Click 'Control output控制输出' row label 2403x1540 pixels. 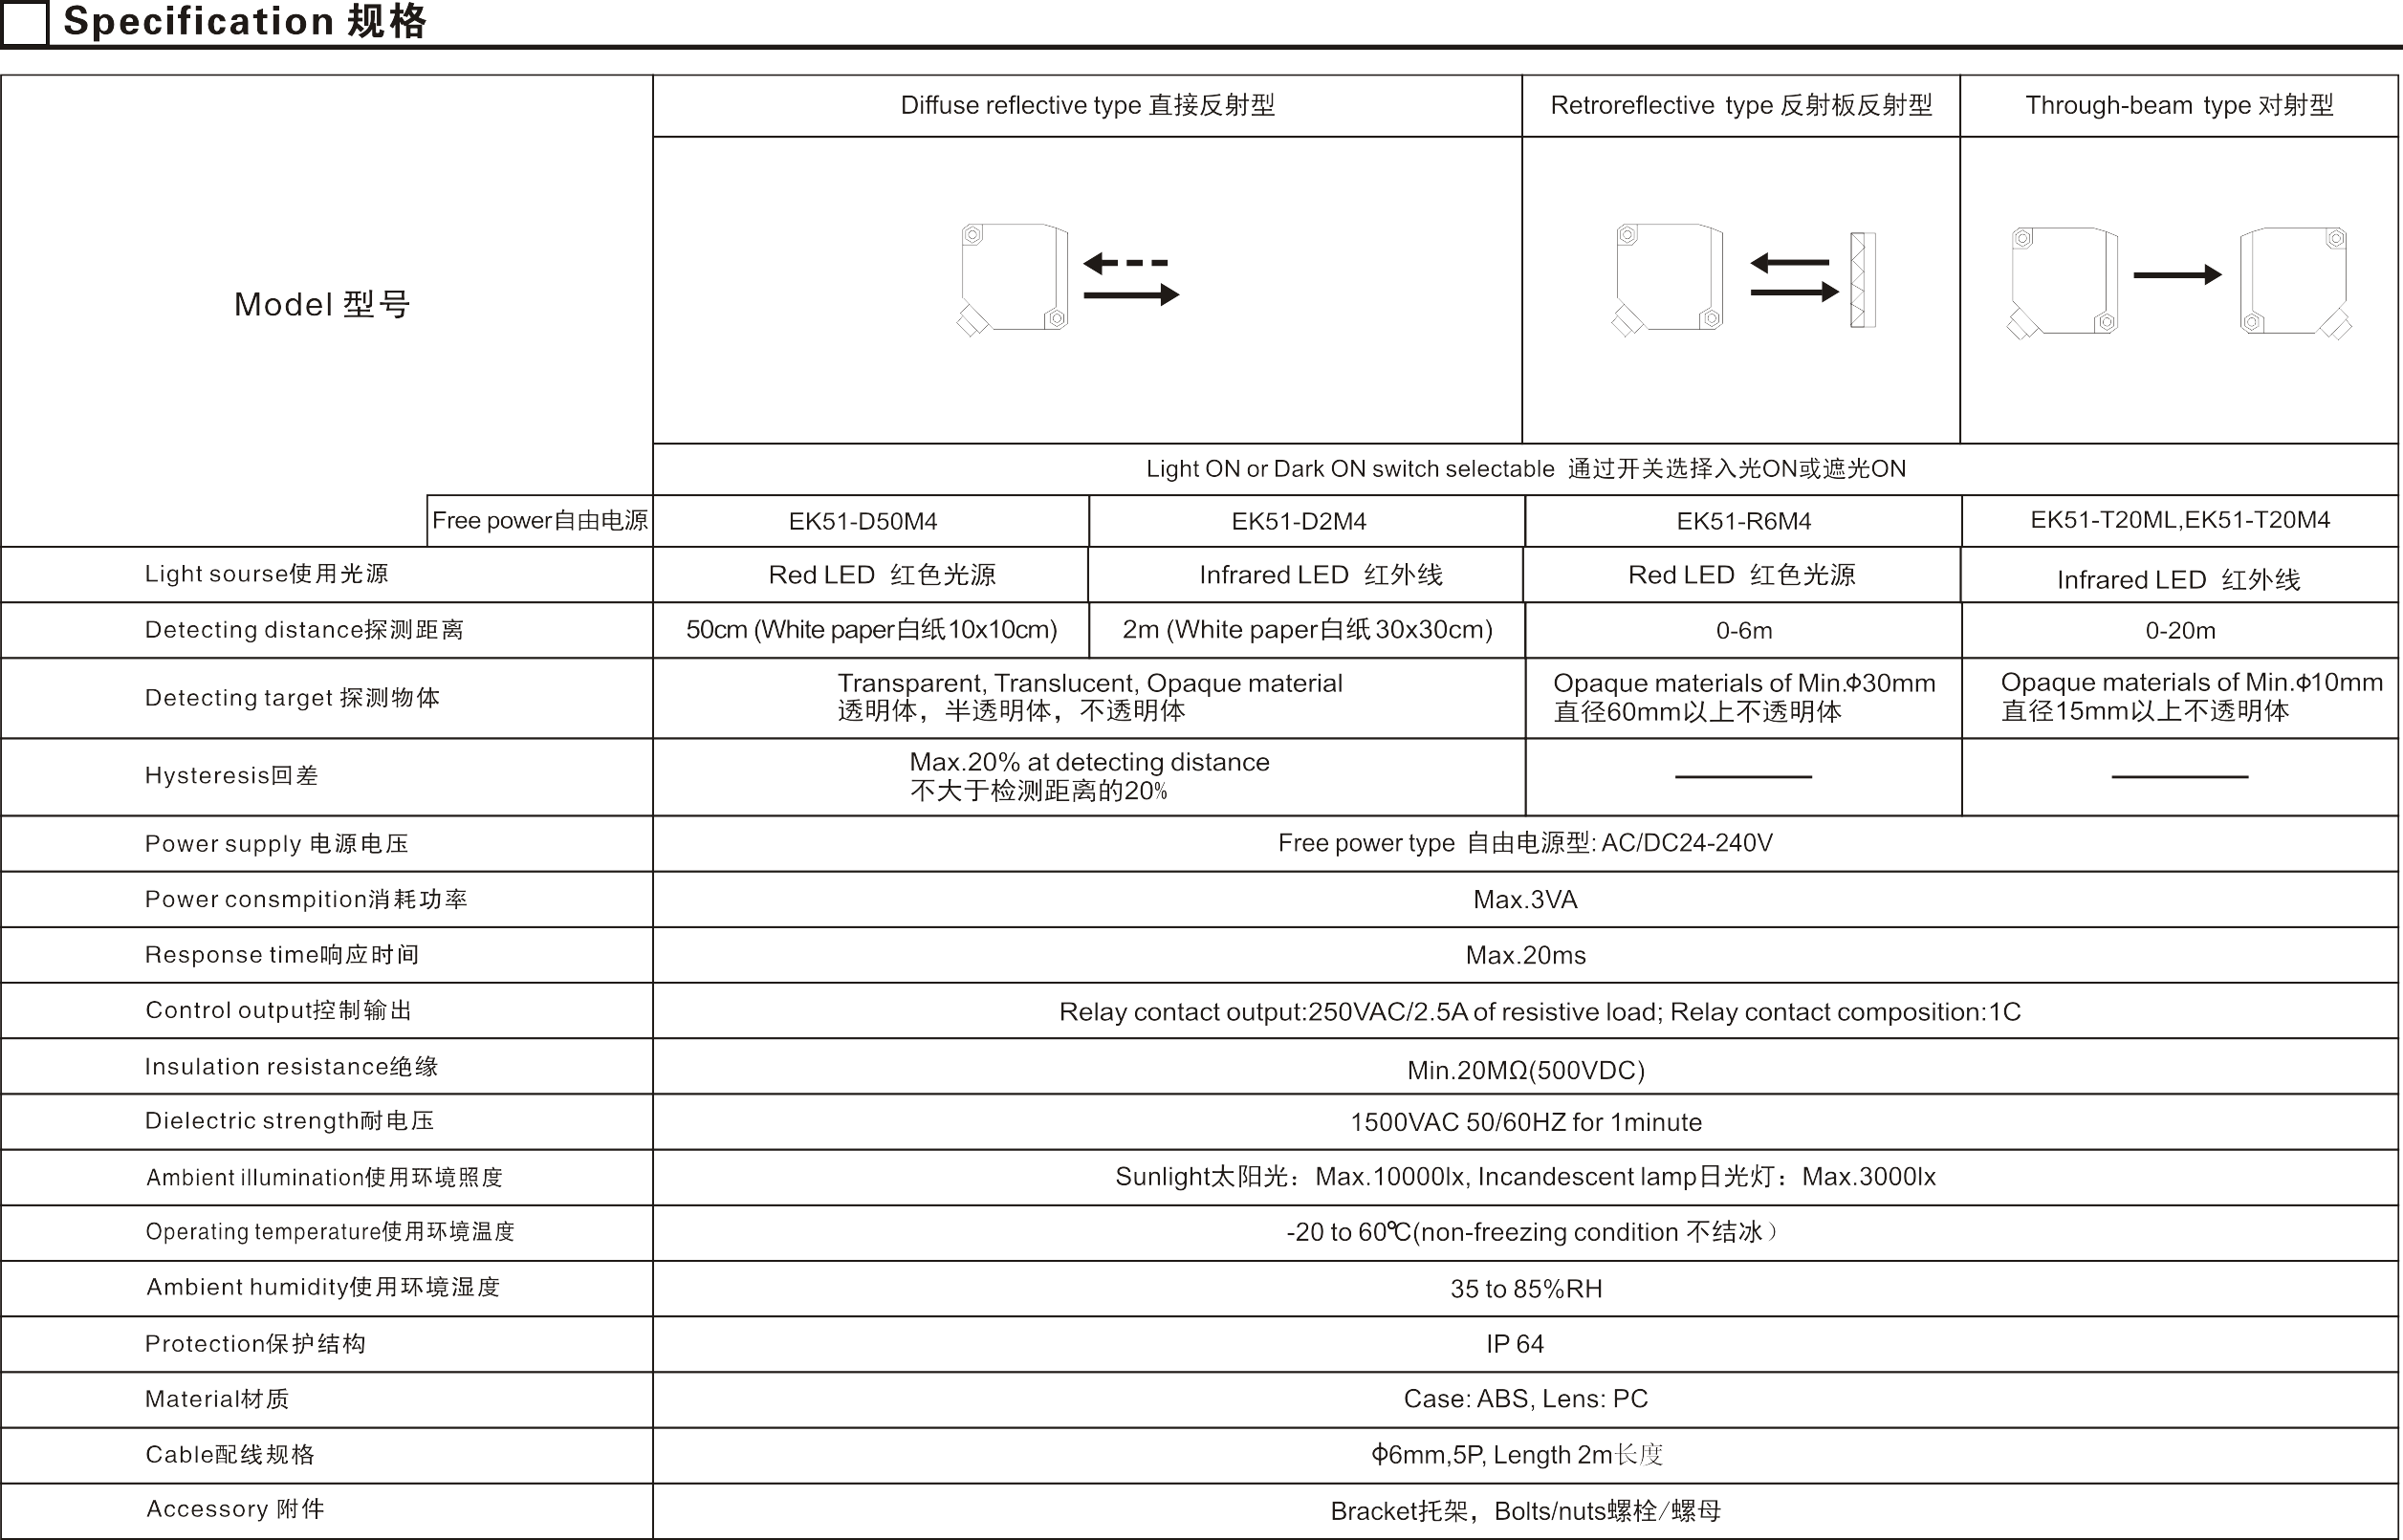coord(278,1010)
